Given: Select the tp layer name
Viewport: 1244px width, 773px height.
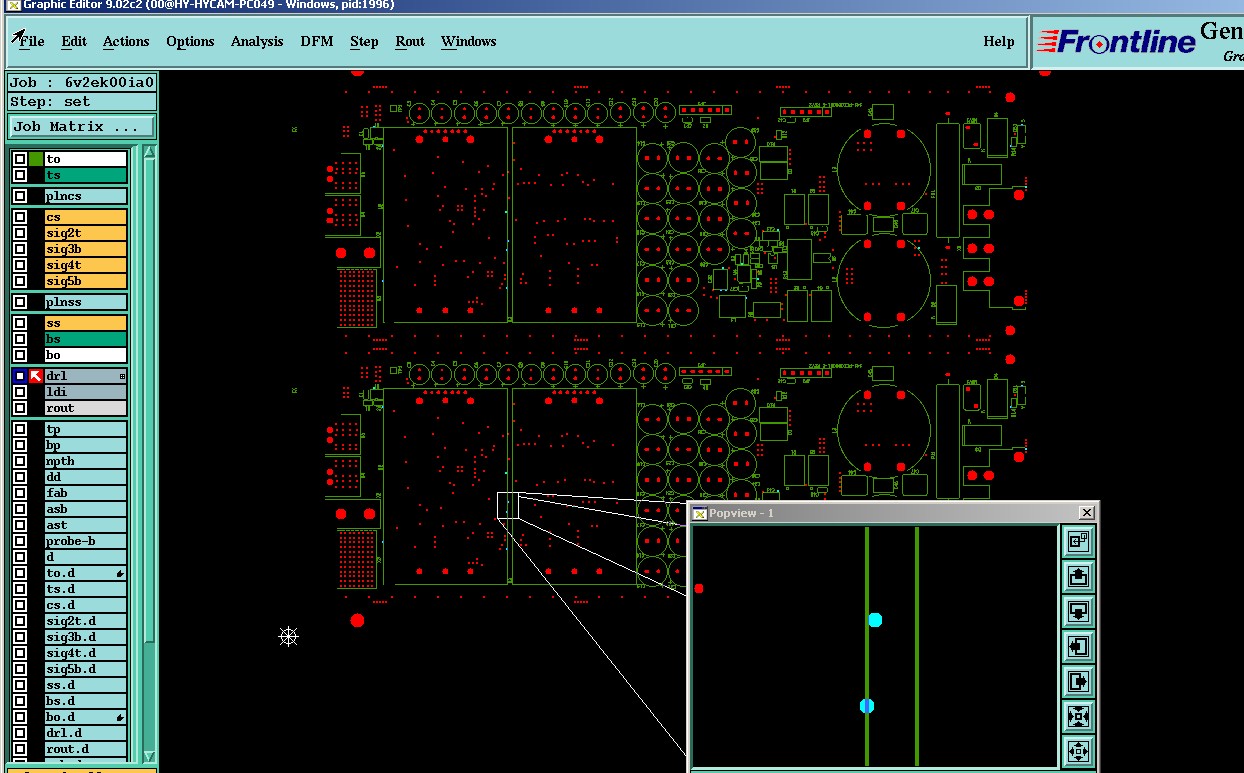Looking at the screenshot, I should click(x=86, y=429).
